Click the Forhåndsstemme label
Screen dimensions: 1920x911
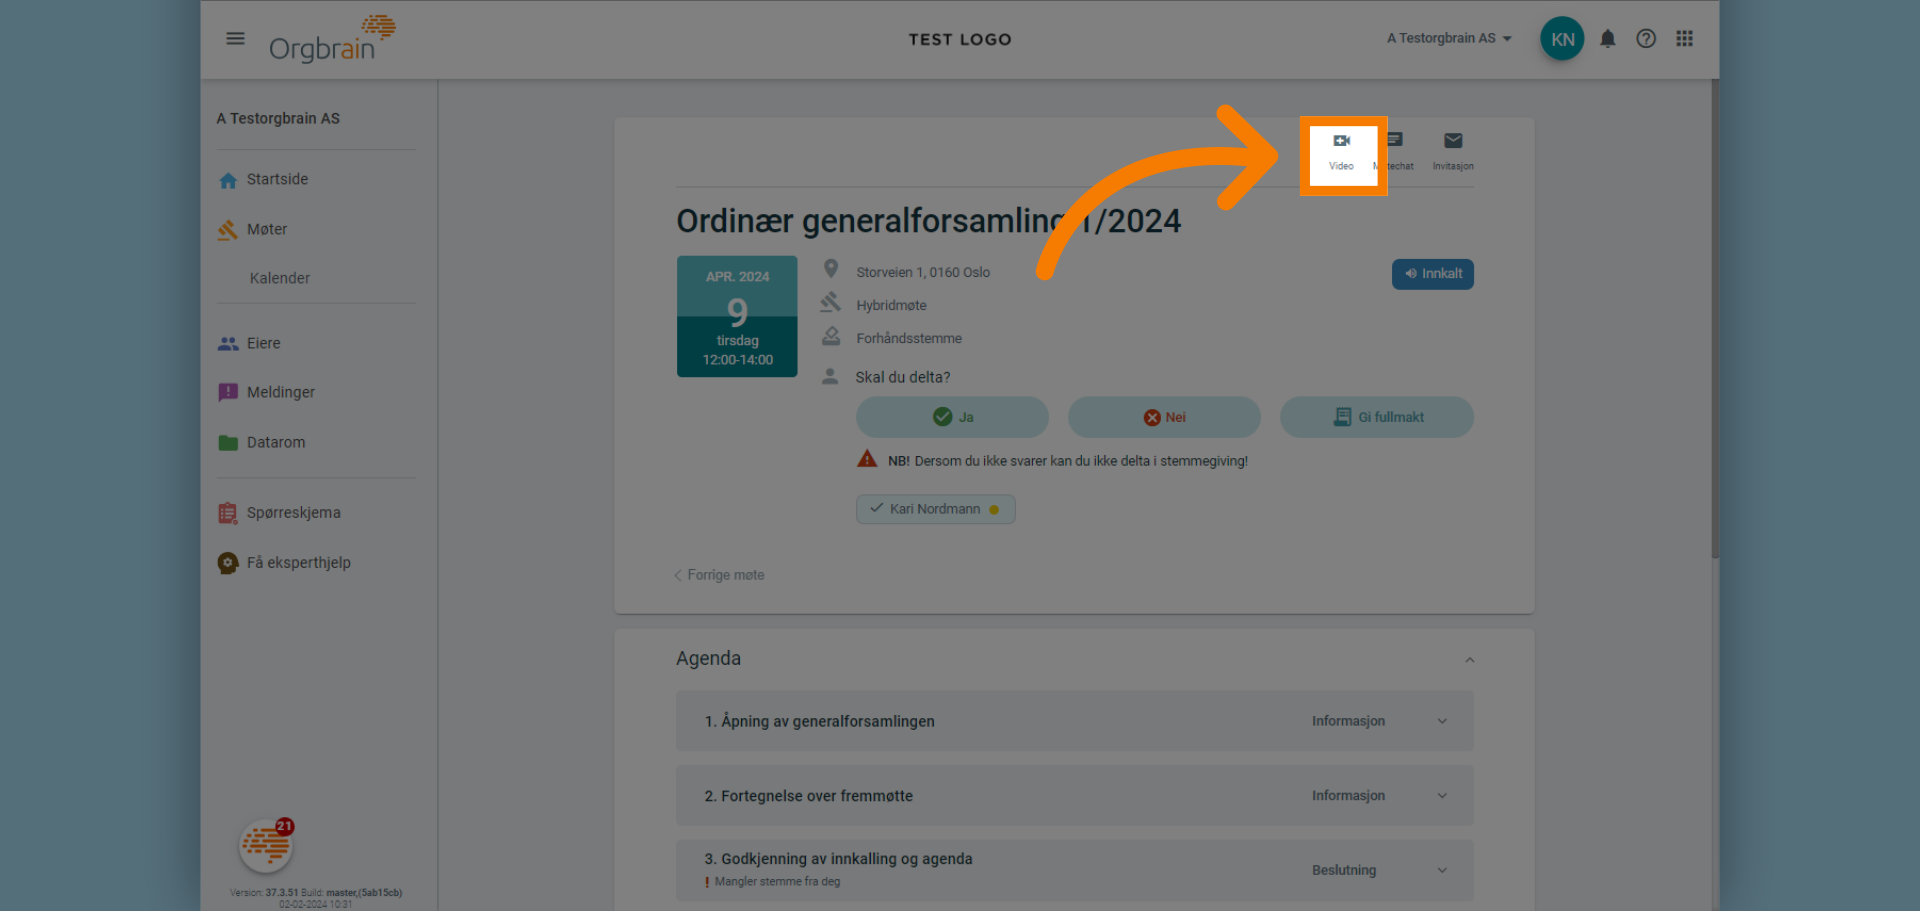[909, 338]
